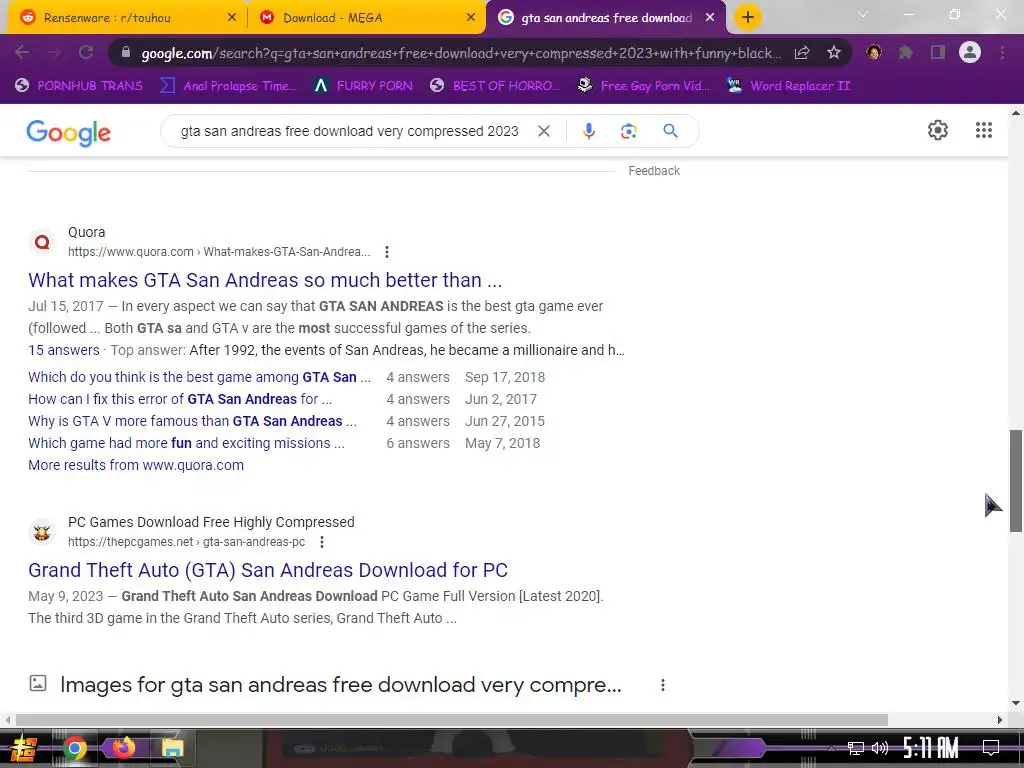The image size is (1024, 768).
Task: Select the gta san andreas search tab
Action: click(x=606, y=18)
